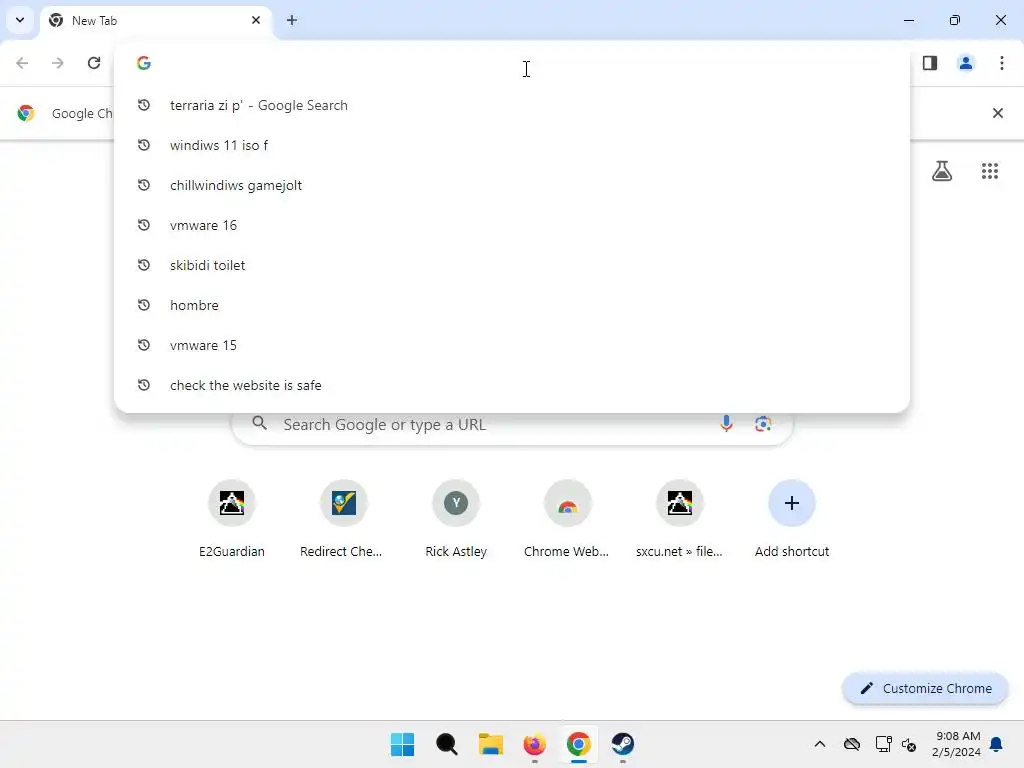Open File Explorer from taskbar
Image resolution: width=1024 pixels, height=768 pixels.
click(x=490, y=744)
